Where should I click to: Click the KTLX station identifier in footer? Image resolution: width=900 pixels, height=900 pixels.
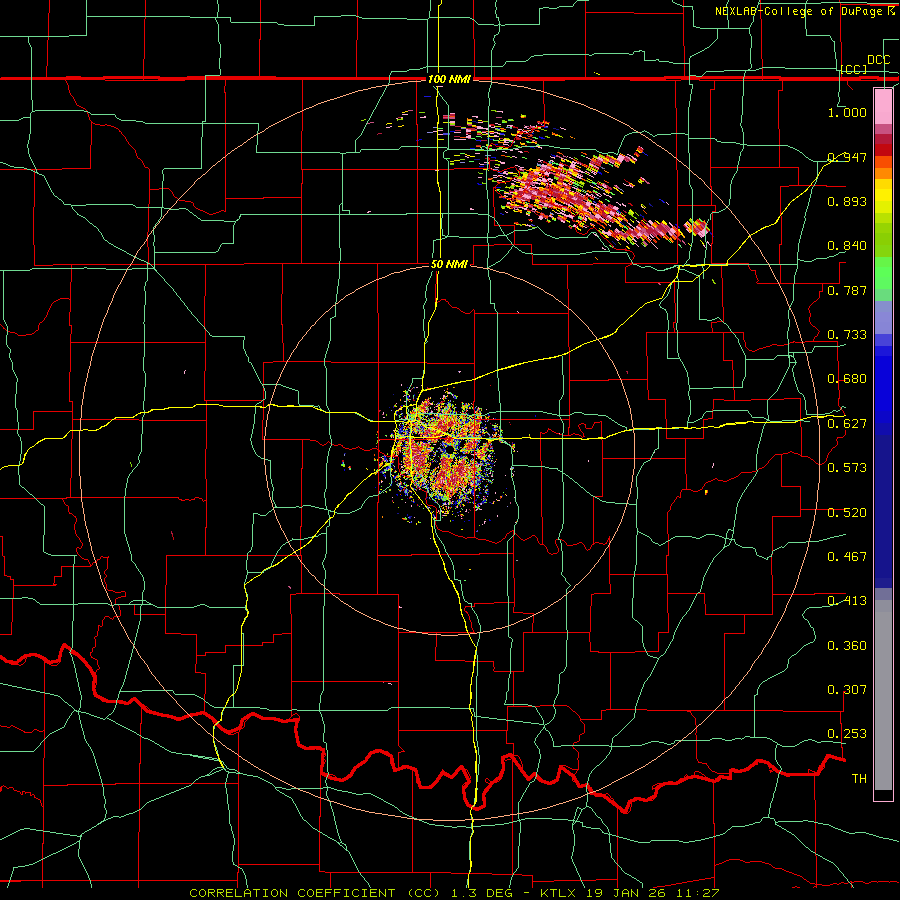(560, 893)
